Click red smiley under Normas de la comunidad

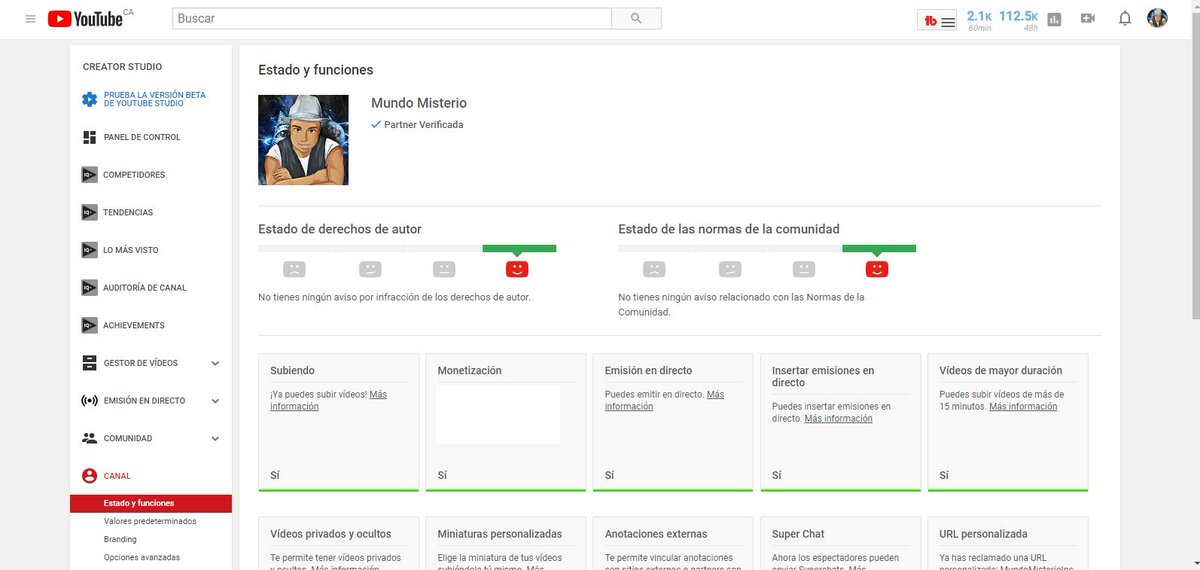click(877, 269)
